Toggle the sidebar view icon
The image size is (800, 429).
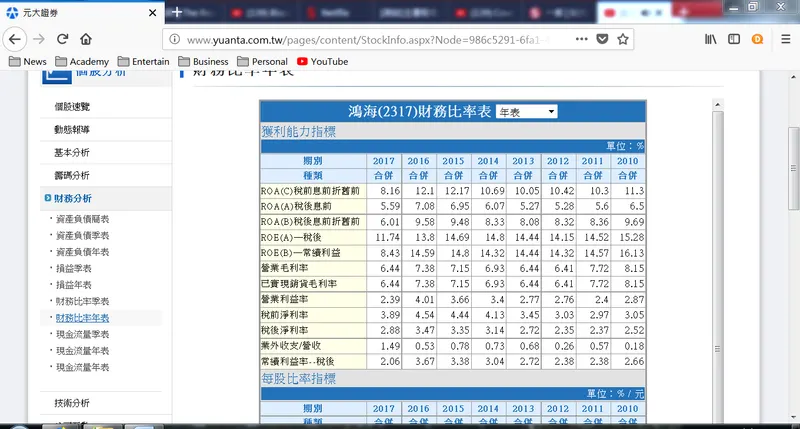coord(734,39)
